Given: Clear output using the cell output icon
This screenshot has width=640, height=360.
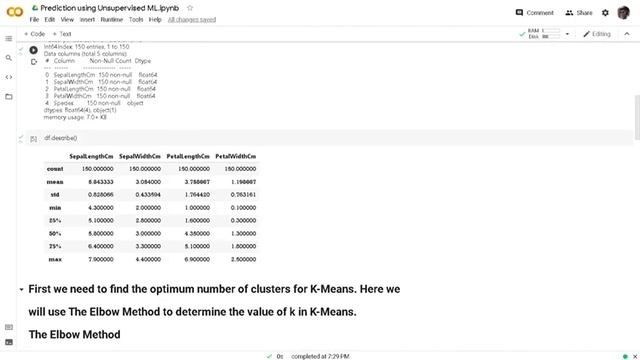Looking at the screenshot, I should pos(34,62).
